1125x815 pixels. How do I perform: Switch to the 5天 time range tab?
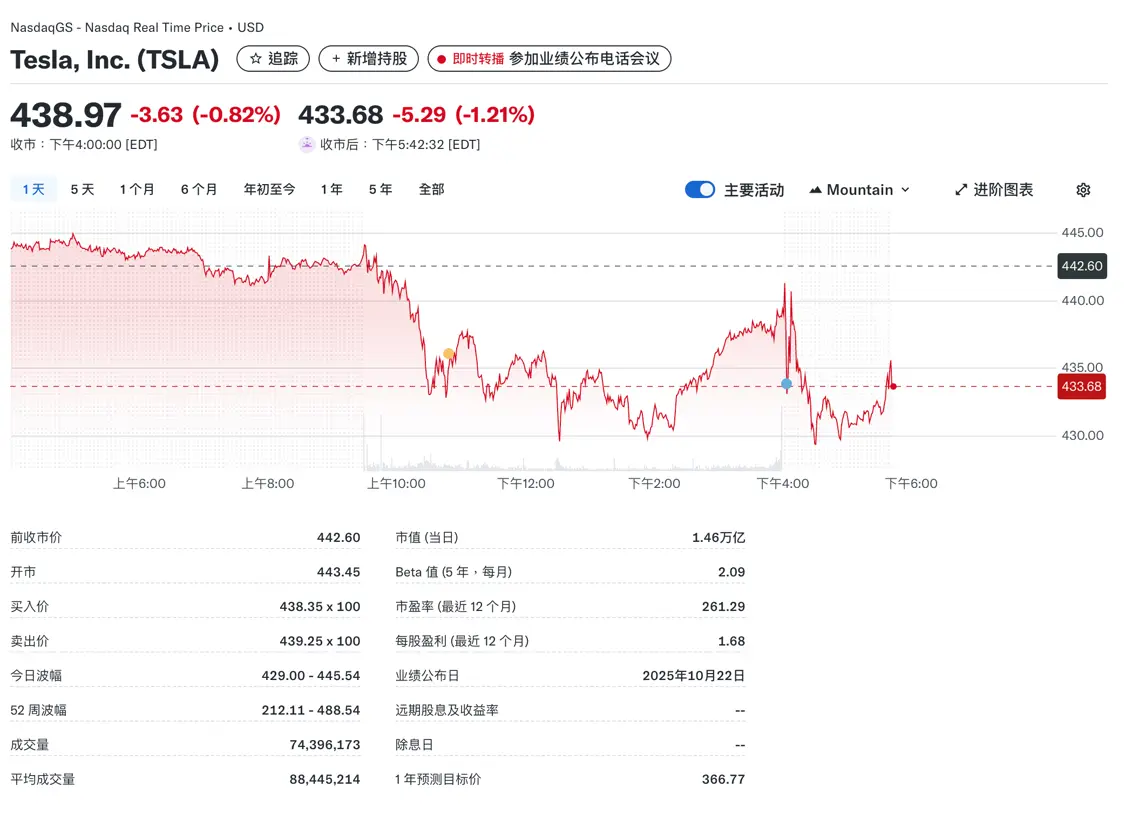(x=82, y=188)
